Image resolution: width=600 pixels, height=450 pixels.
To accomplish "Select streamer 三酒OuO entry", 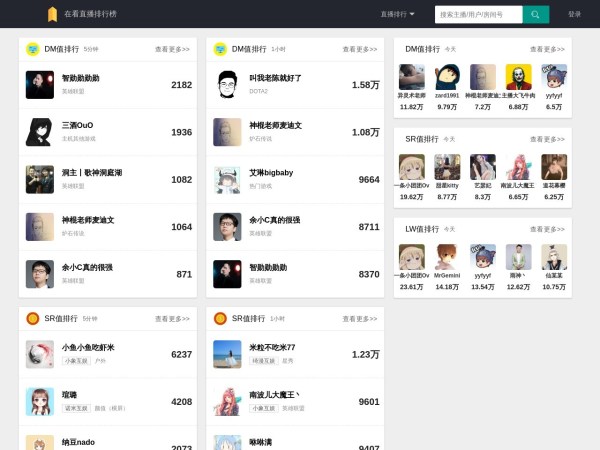I will (76, 126).
